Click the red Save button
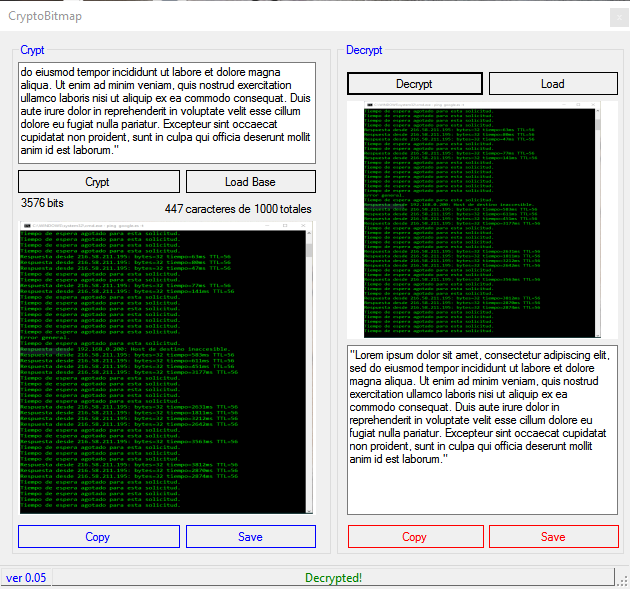630x589 pixels. pyautogui.click(x=554, y=536)
